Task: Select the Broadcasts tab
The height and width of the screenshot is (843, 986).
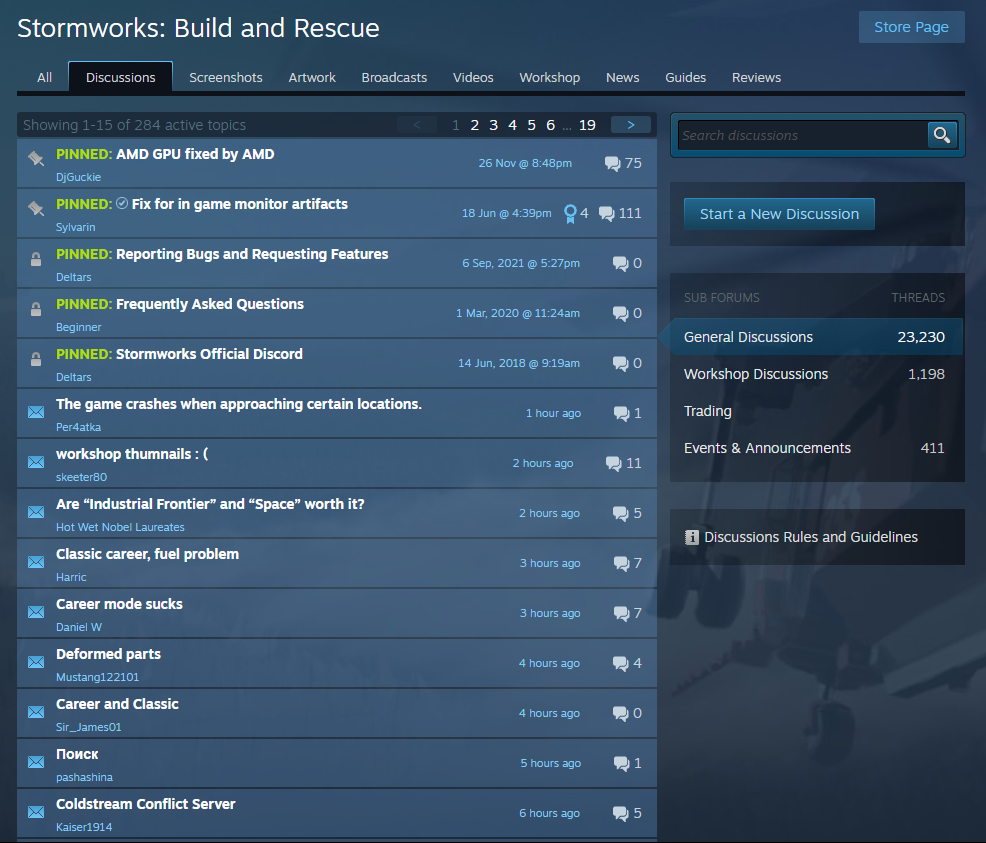Action: [394, 78]
